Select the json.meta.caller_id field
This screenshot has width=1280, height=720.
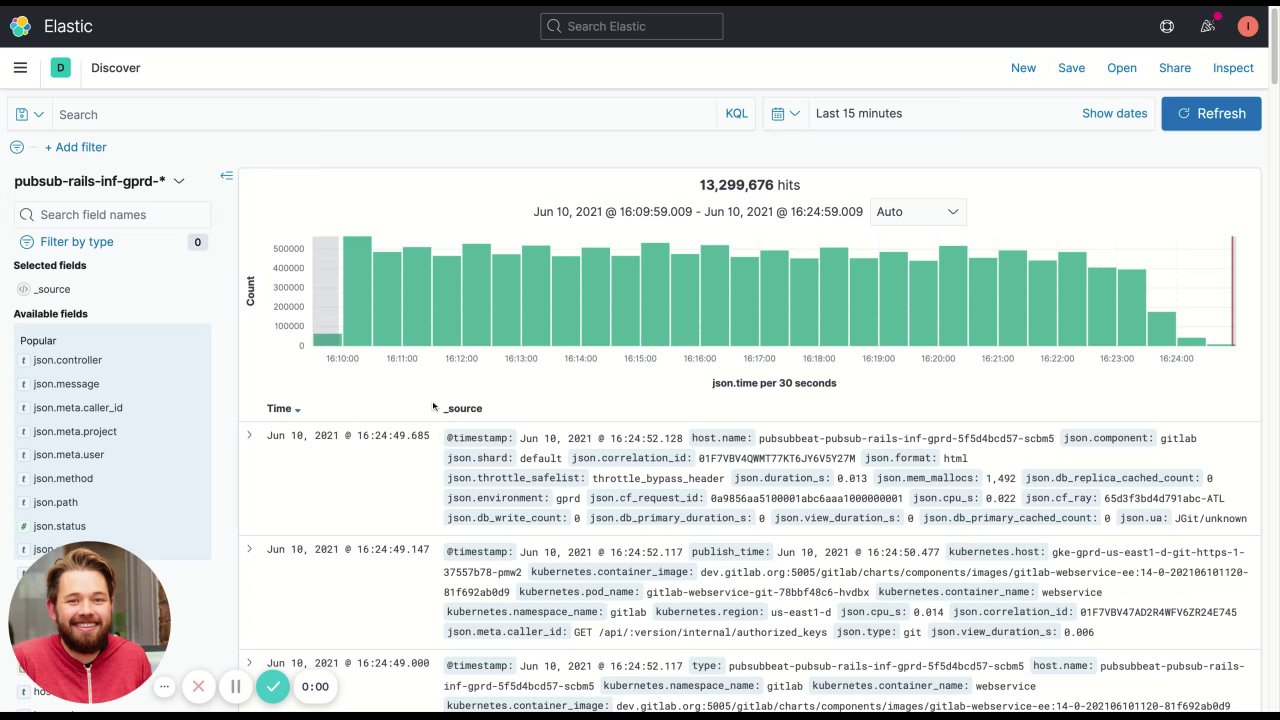pyautogui.click(x=78, y=408)
